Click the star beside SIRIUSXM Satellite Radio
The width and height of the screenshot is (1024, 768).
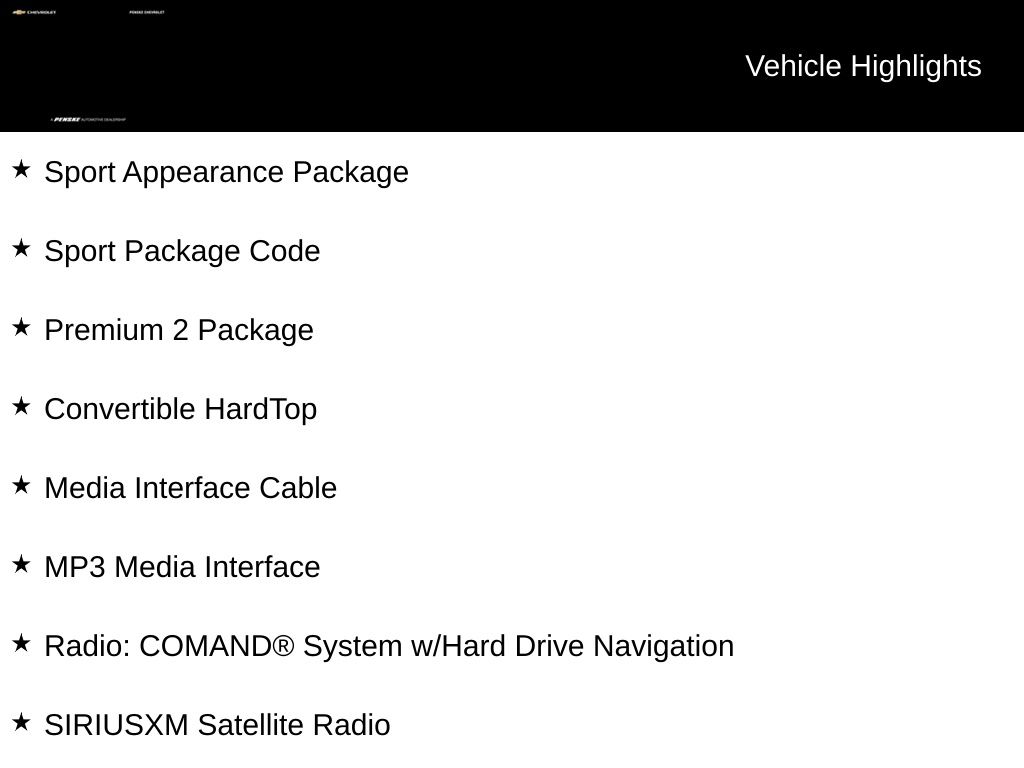21,722
